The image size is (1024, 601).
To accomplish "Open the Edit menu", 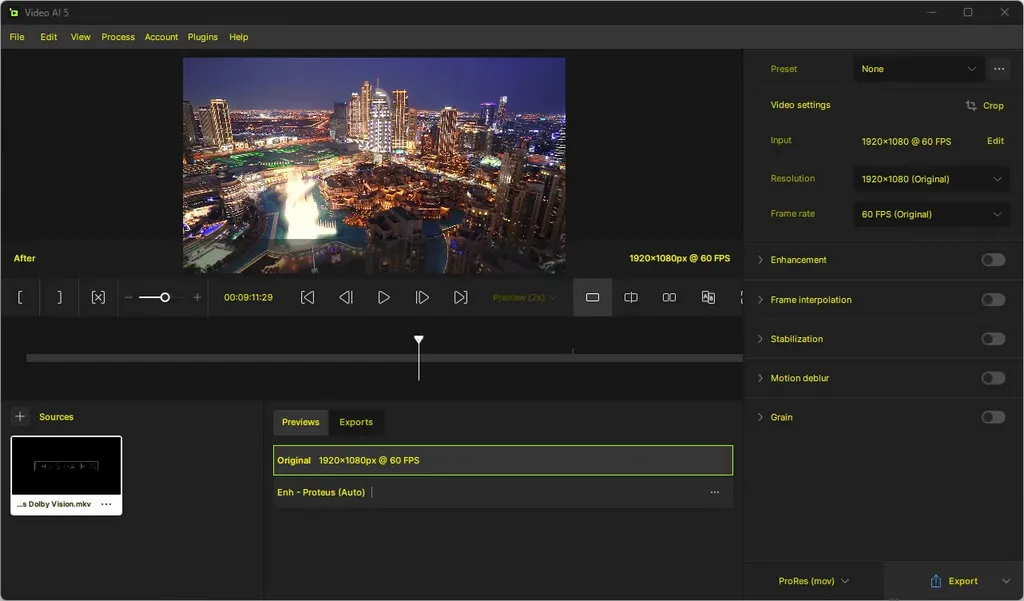I will click(x=48, y=37).
